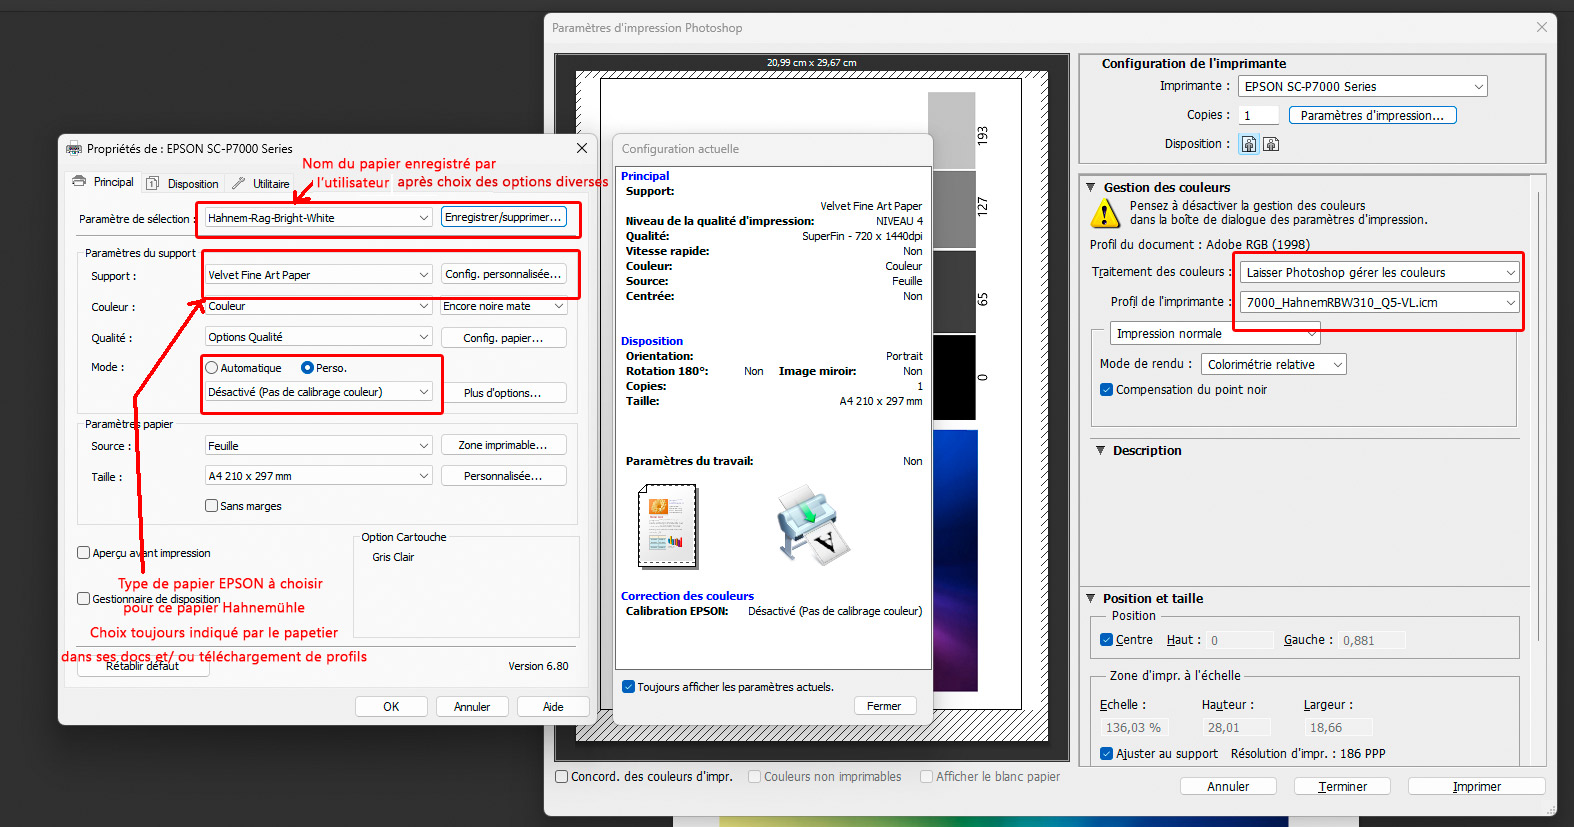Select the Automatique mode radio button
Screen dimensions: 1574x827
point(212,368)
